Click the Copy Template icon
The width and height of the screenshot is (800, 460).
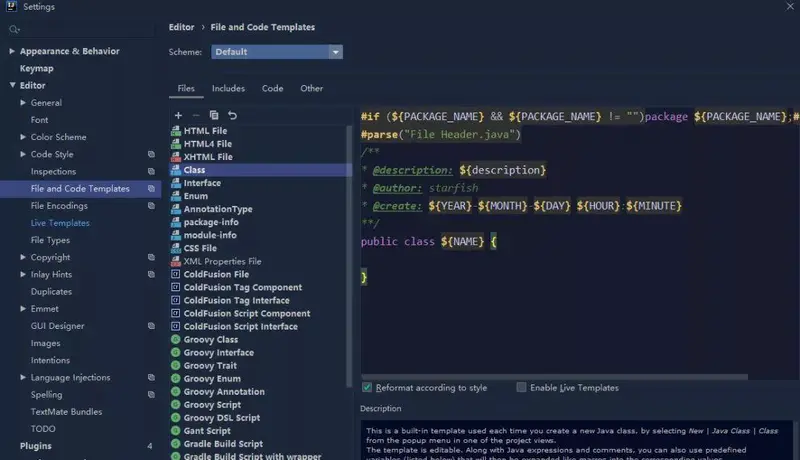(x=214, y=115)
